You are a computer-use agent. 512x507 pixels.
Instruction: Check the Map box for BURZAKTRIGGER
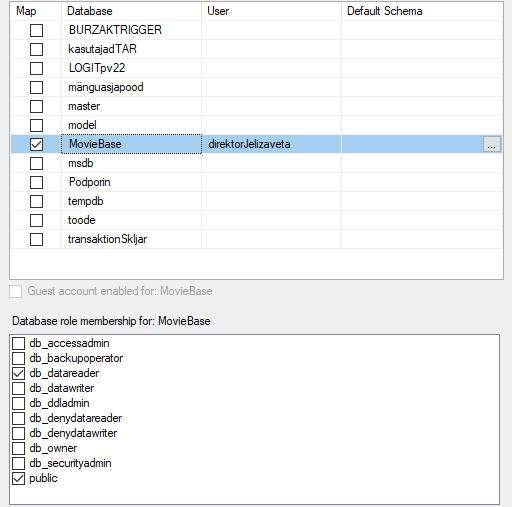tap(36, 30)
